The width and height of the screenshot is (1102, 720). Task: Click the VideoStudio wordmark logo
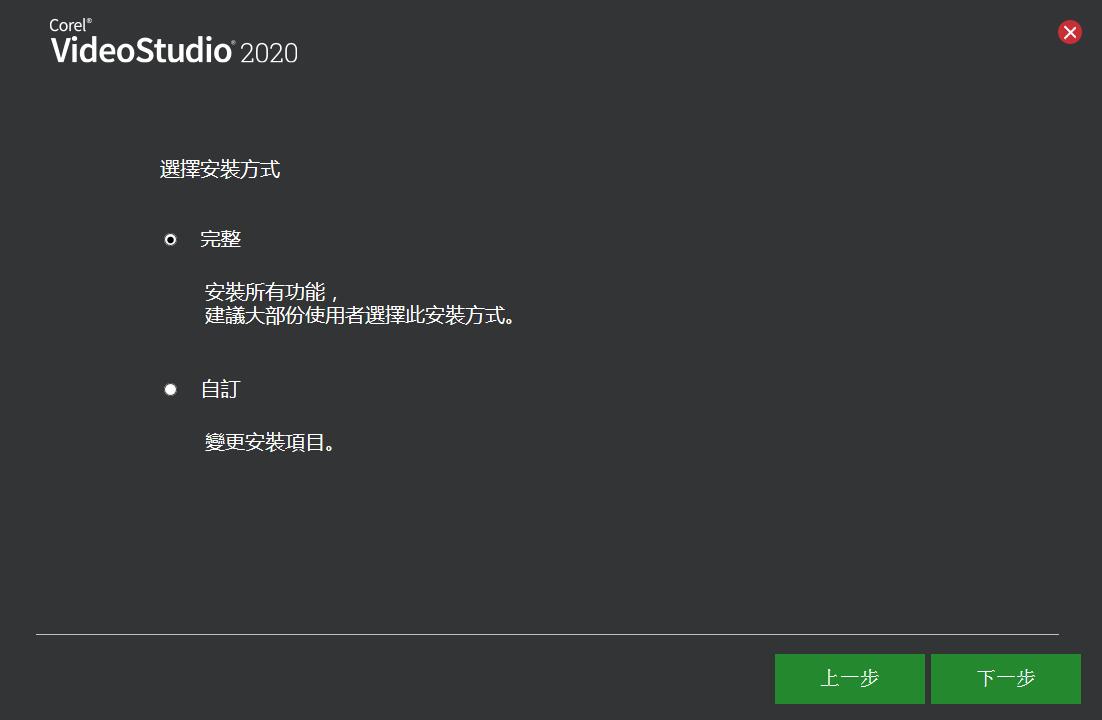click(x=141, y=51)
